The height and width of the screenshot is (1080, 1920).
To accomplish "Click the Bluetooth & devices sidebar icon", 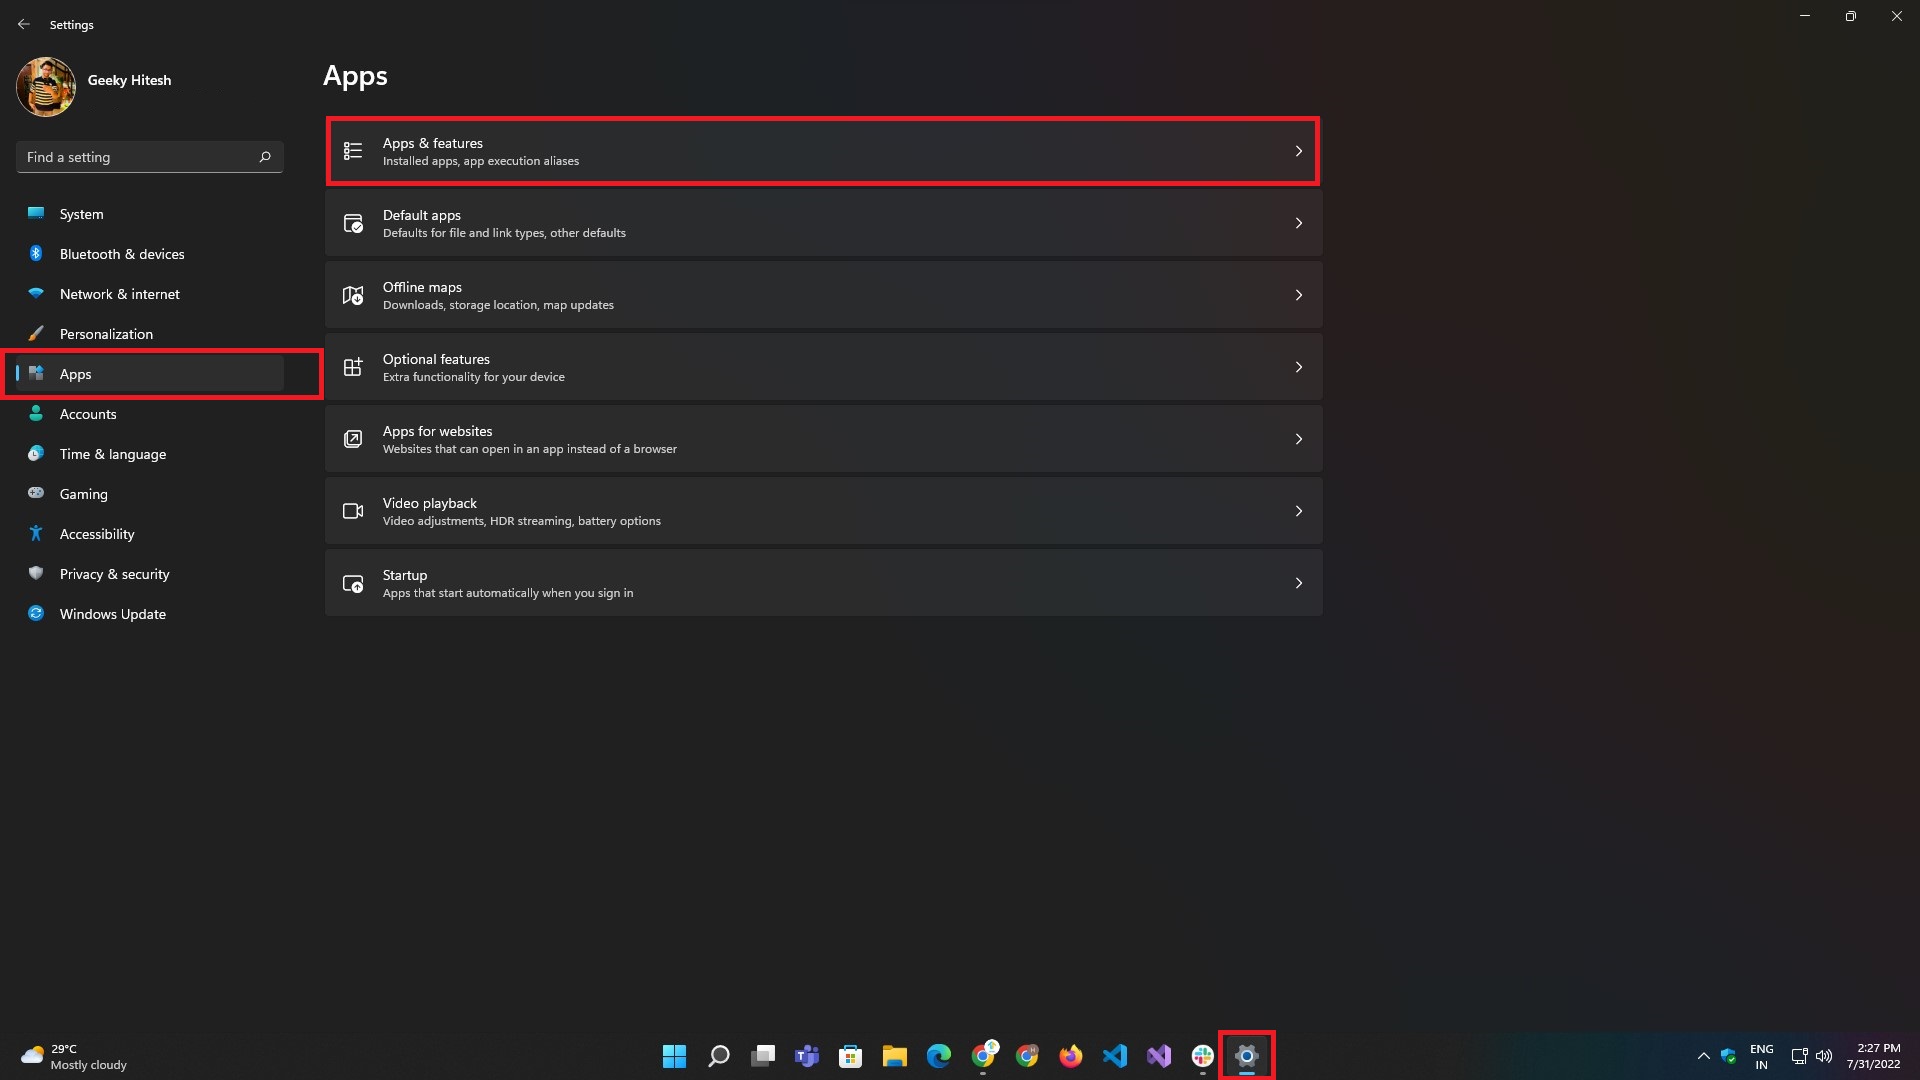I will point(36,254).
